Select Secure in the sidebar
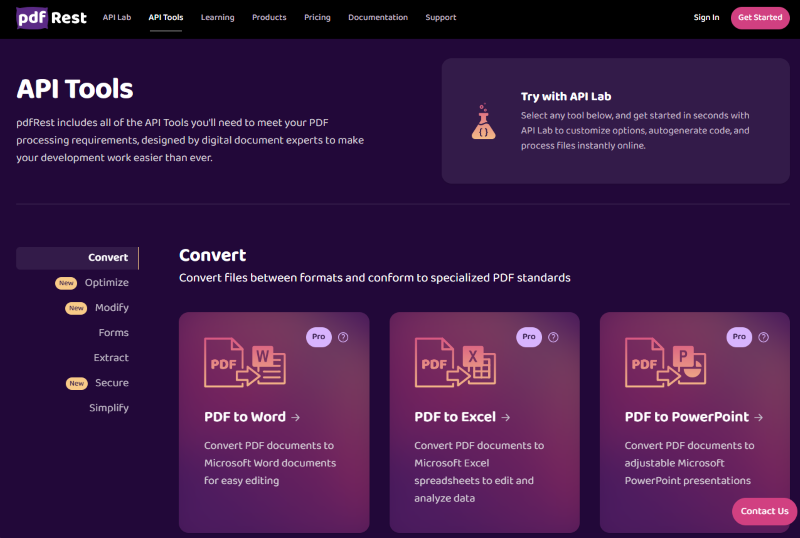 tap(112, 382)
